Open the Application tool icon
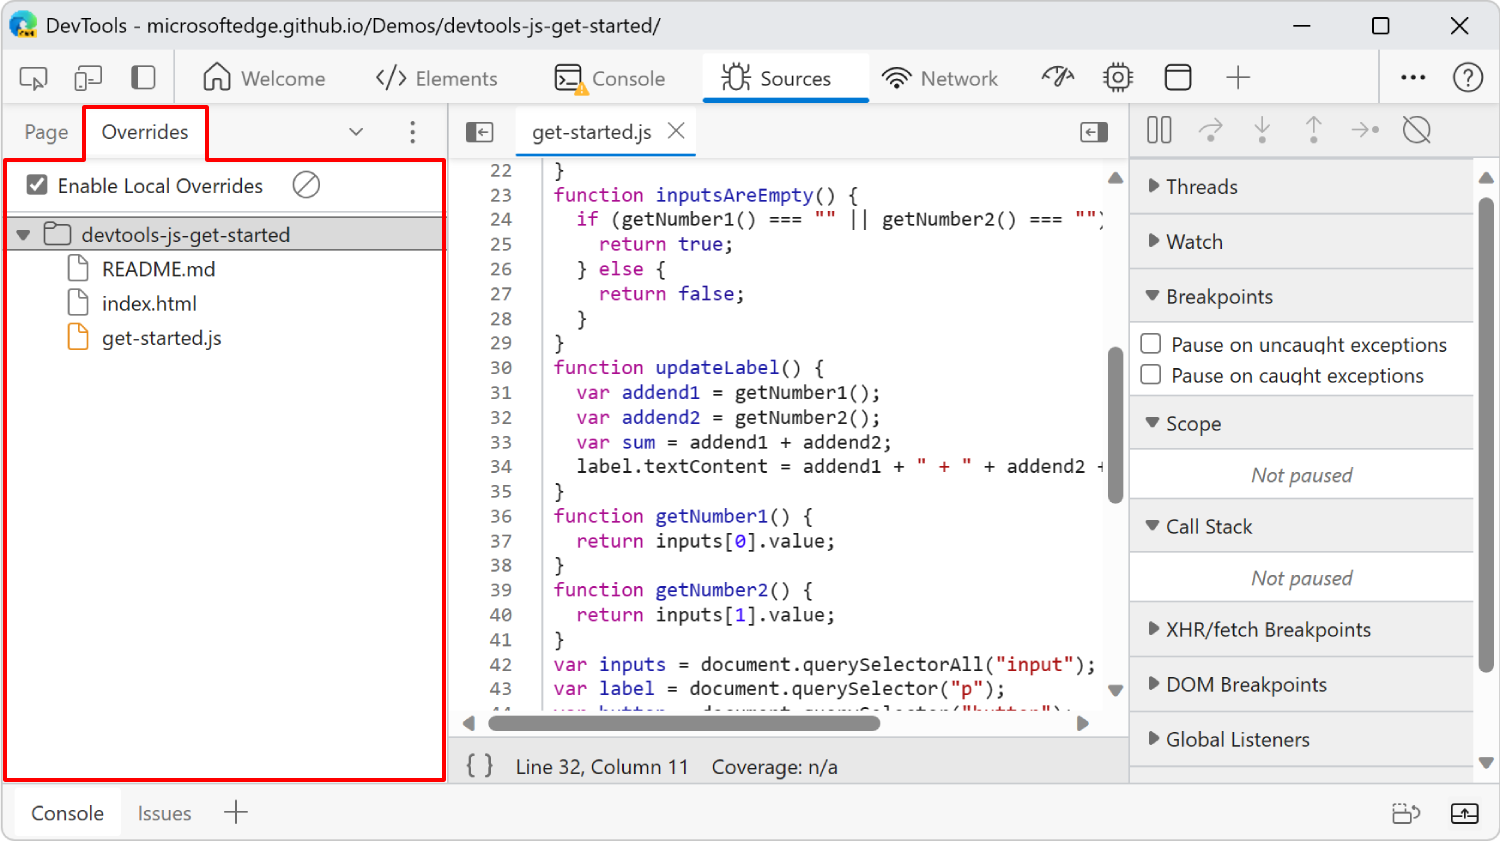The height and width of the screenshot is (841, 1500). [1178, 77]
